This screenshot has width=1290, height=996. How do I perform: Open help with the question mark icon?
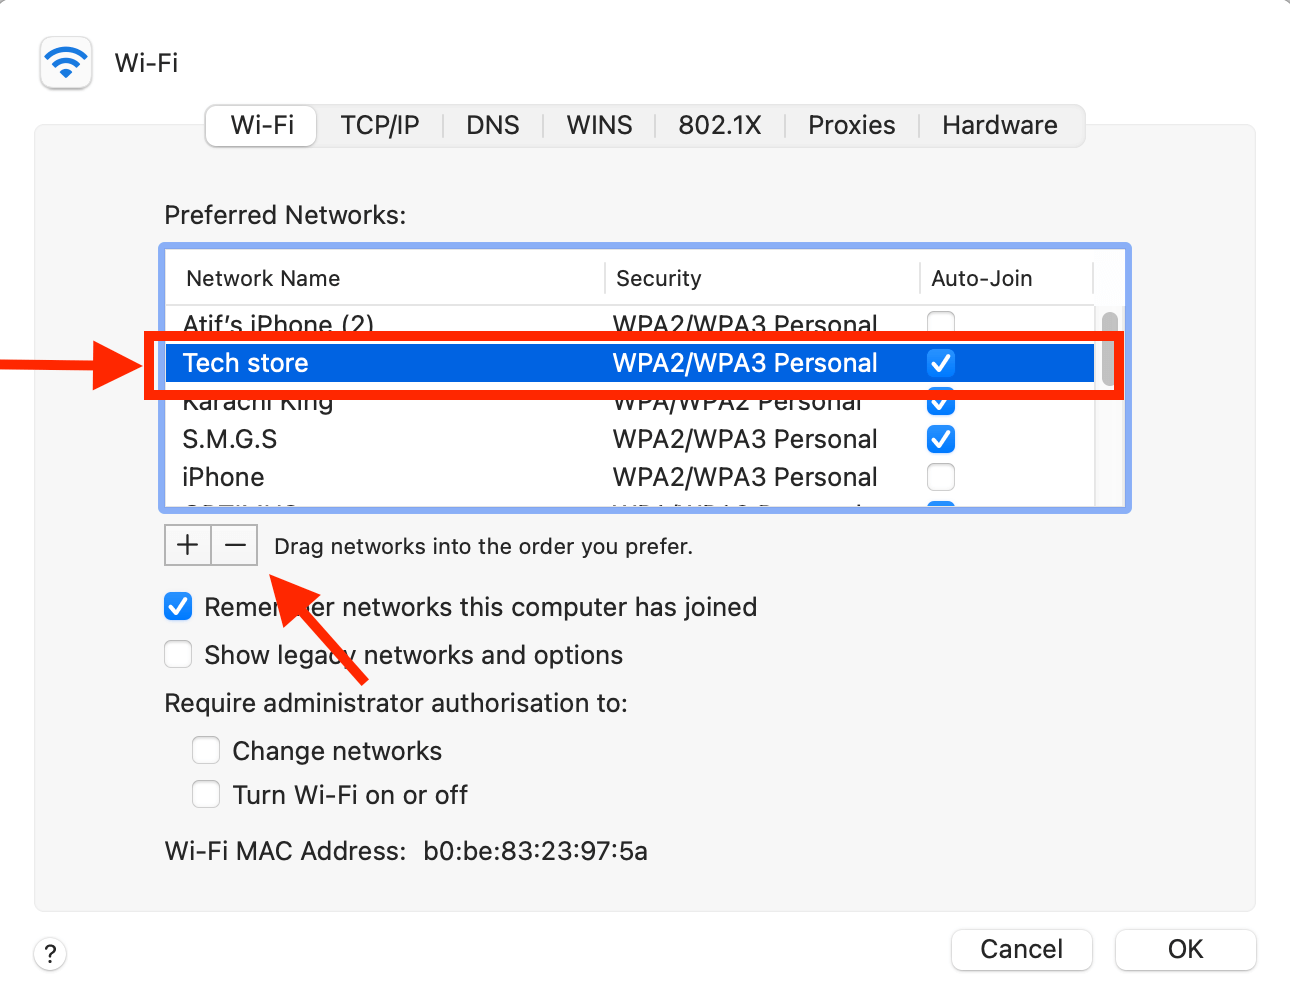(50, 953)
